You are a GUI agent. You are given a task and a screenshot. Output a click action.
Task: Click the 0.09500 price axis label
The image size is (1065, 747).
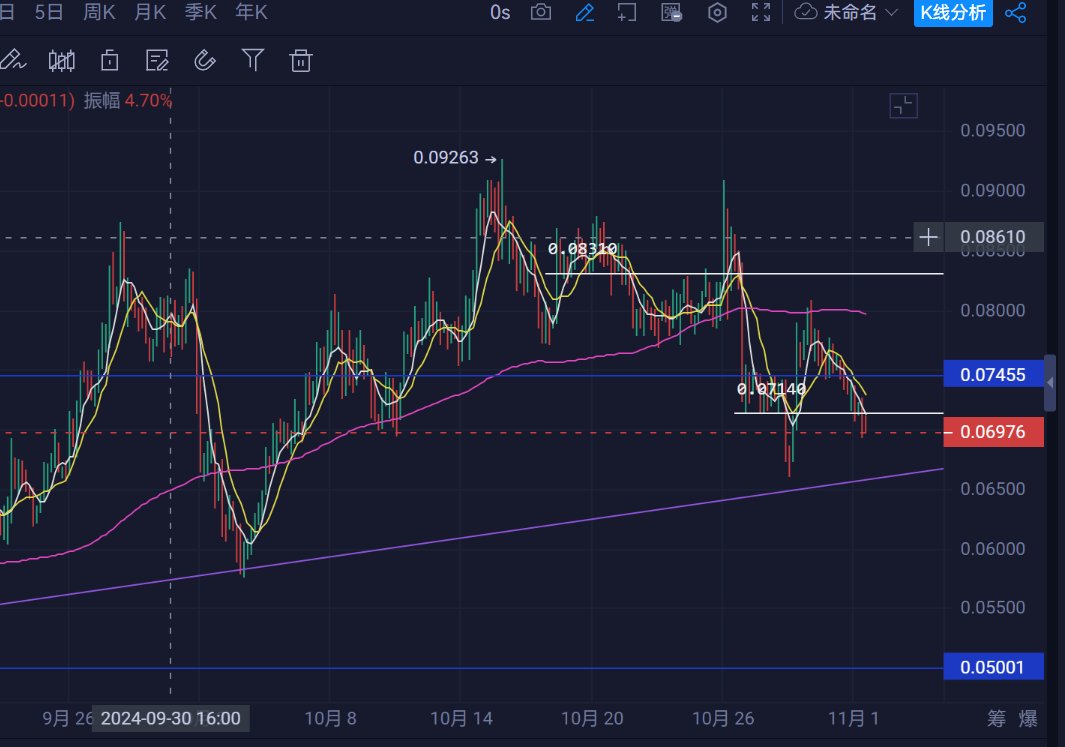click(x=993, y=130)
